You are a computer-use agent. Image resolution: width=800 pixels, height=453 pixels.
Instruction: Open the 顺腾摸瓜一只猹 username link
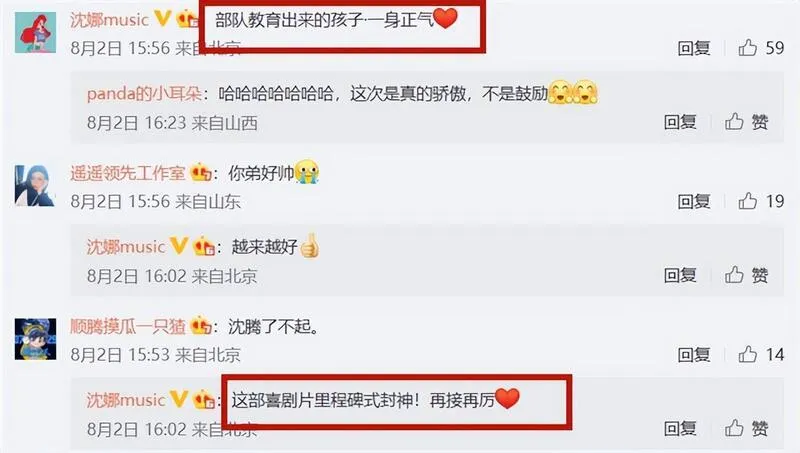128,326
